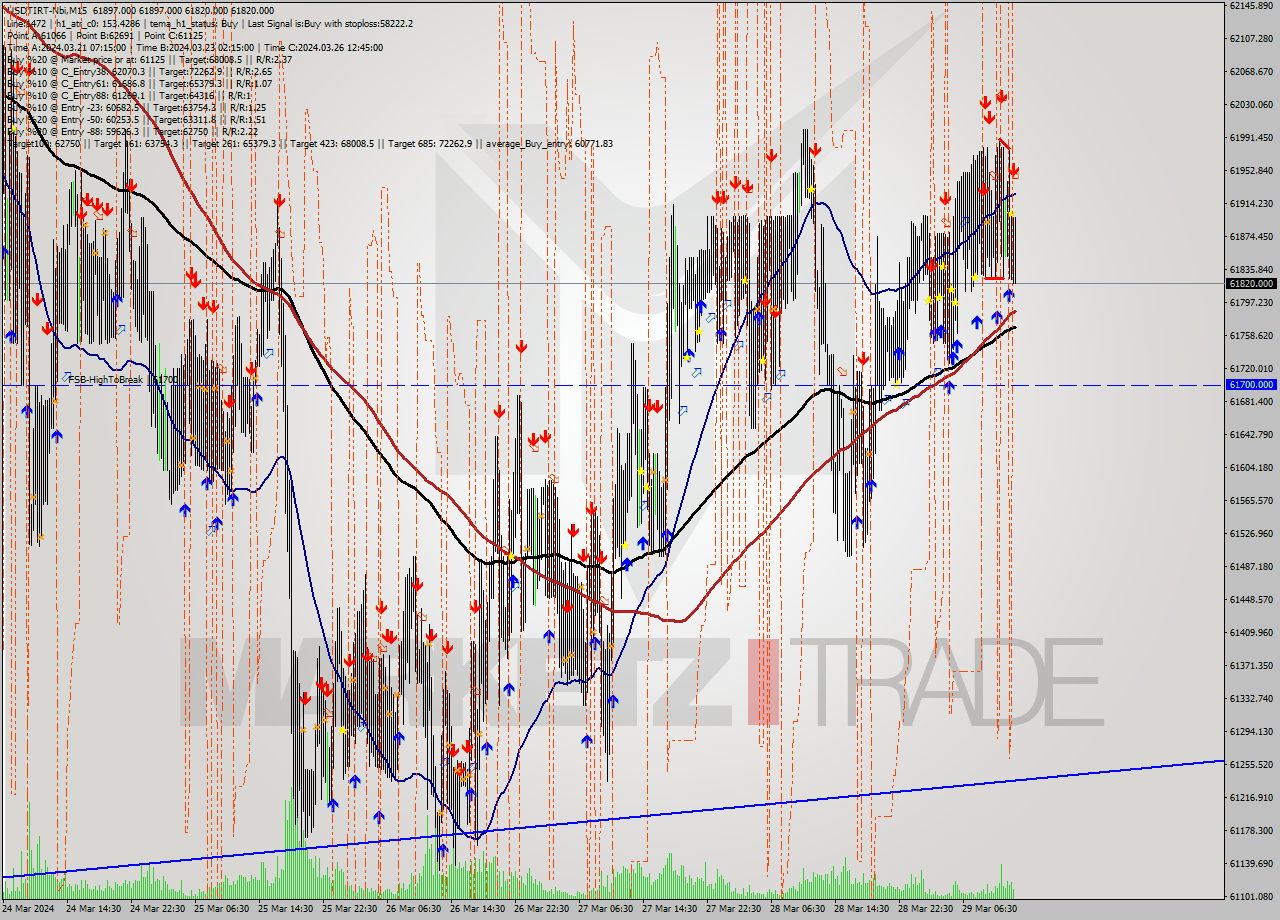Image resolution: width=1280 pixels, height=920 pixels.
Task: Click time axis label 25 Mar 06:30
Action: (x=222, y=909)
